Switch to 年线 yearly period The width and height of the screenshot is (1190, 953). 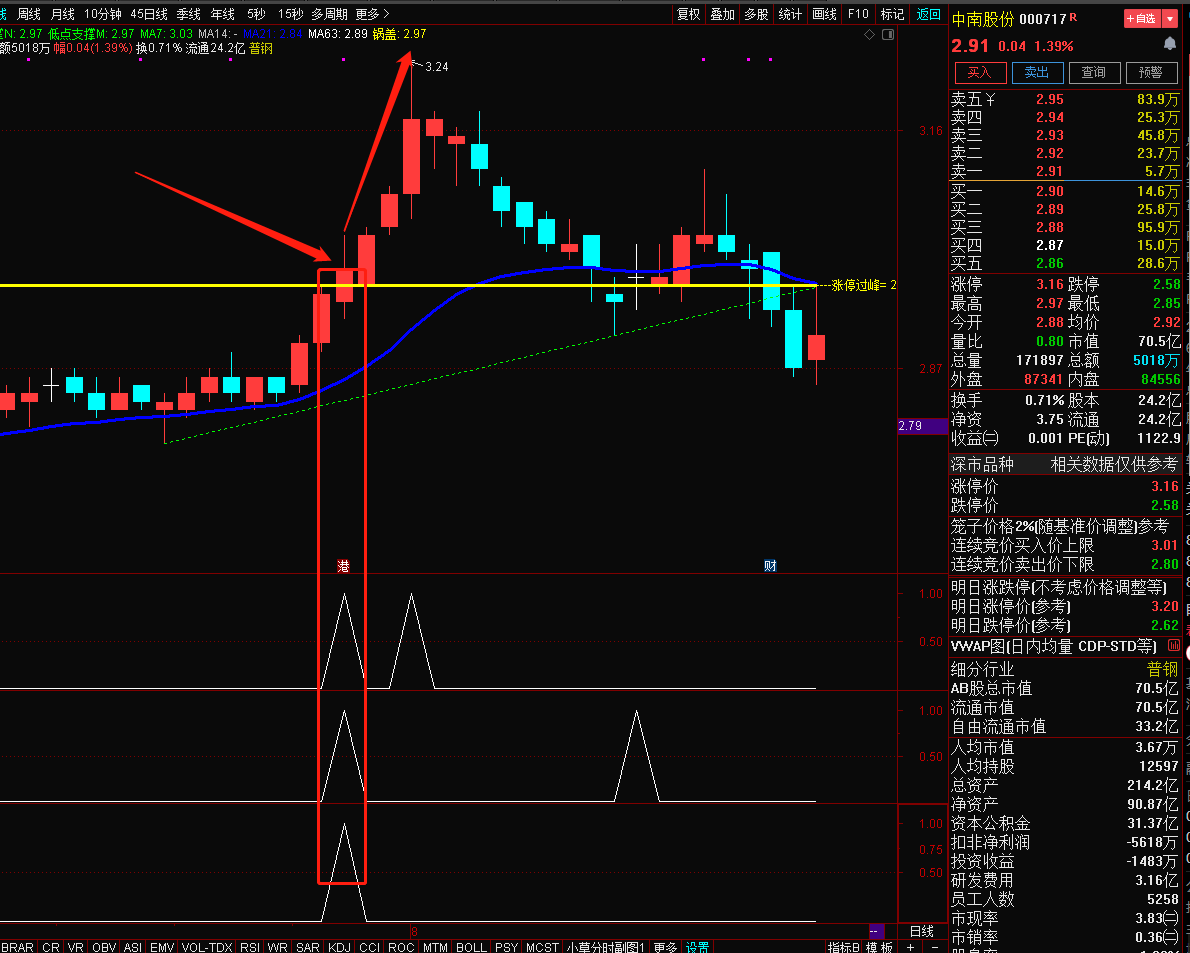point(222,14)
